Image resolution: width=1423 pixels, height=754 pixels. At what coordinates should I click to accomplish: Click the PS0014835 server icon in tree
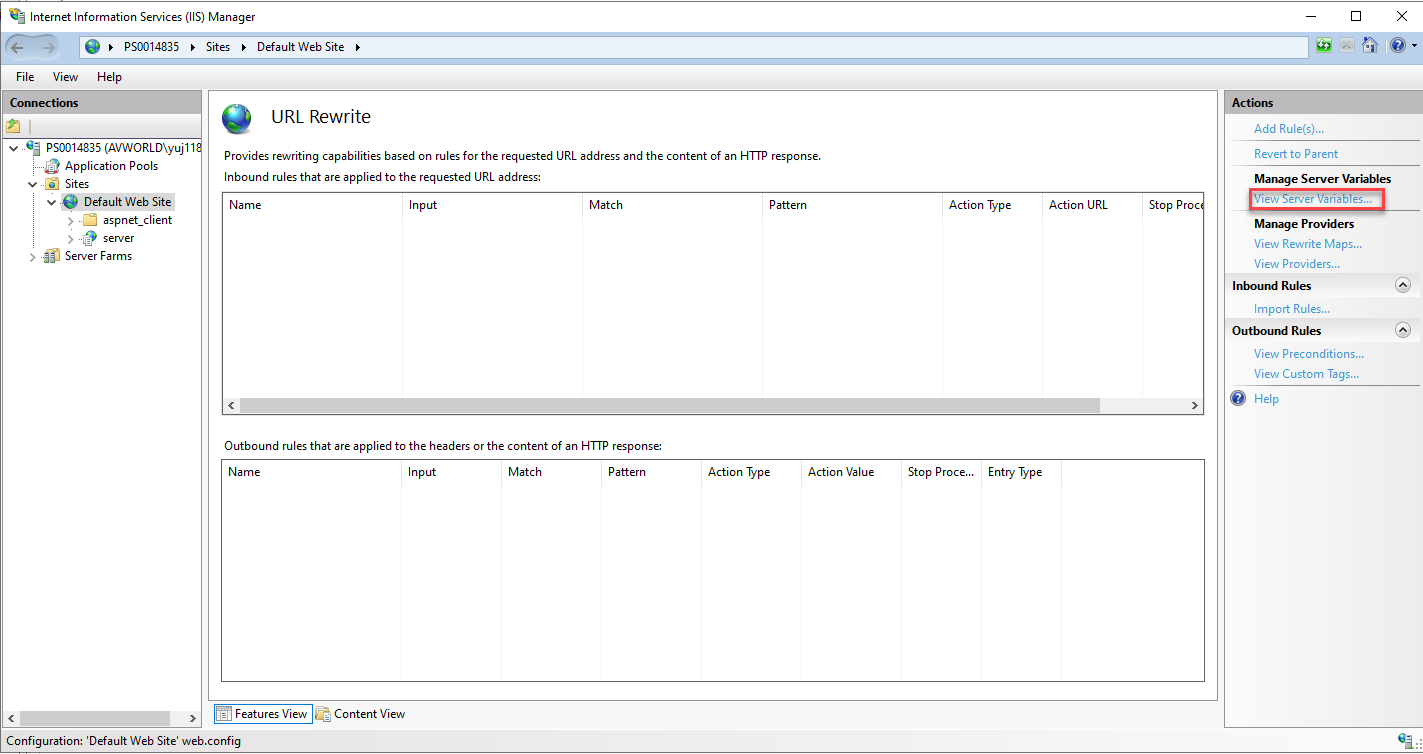point(33,148)
